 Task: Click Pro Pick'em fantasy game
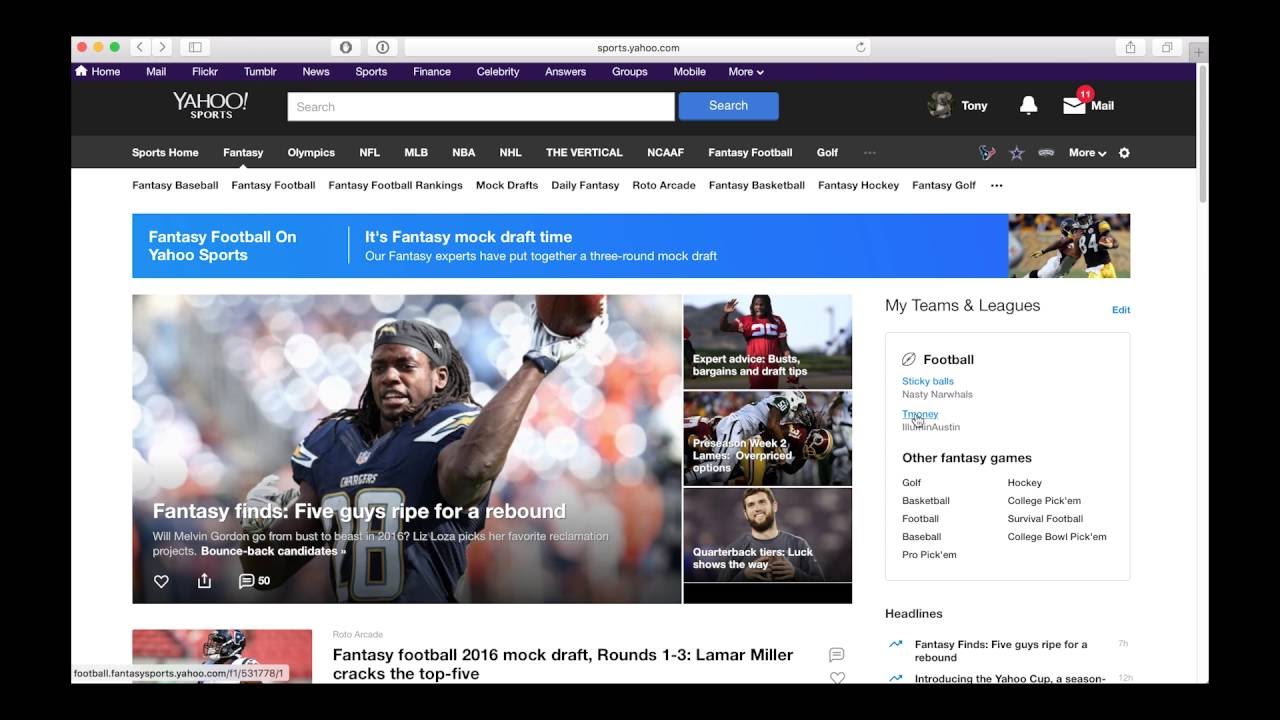coord(929,555)
